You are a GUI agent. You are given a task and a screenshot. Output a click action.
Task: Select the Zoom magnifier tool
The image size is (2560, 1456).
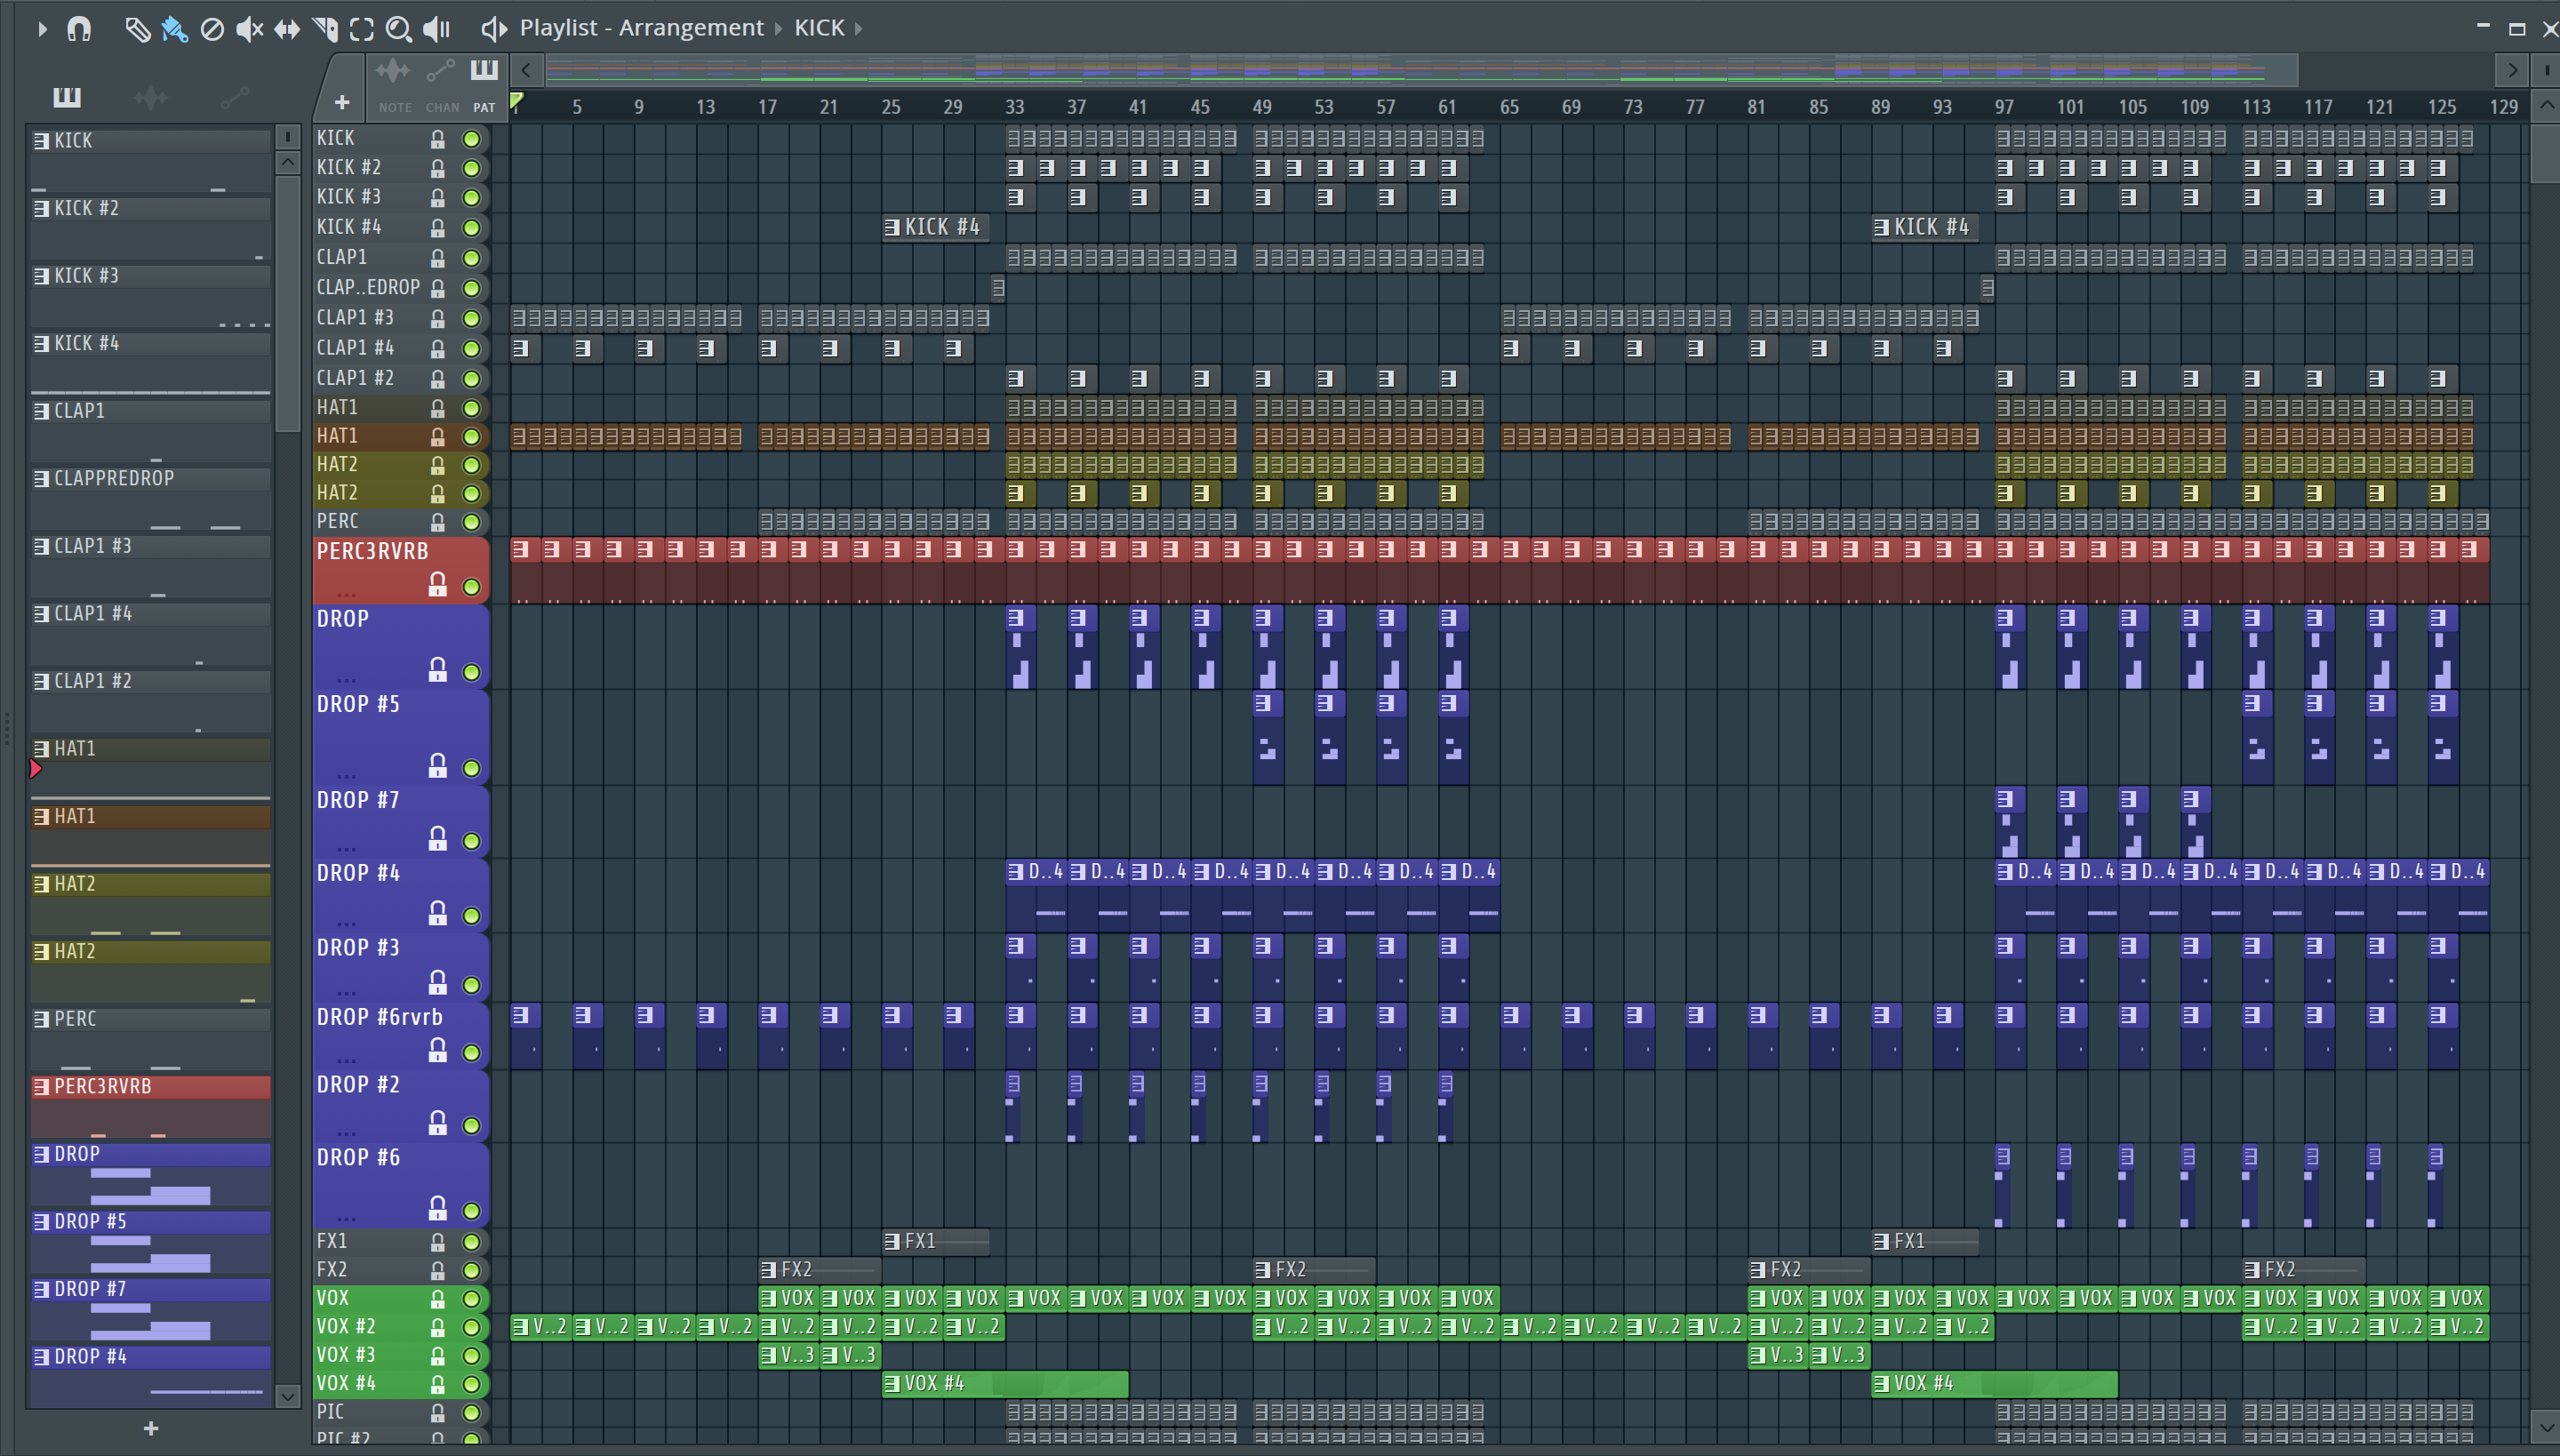tap(399, 29)
